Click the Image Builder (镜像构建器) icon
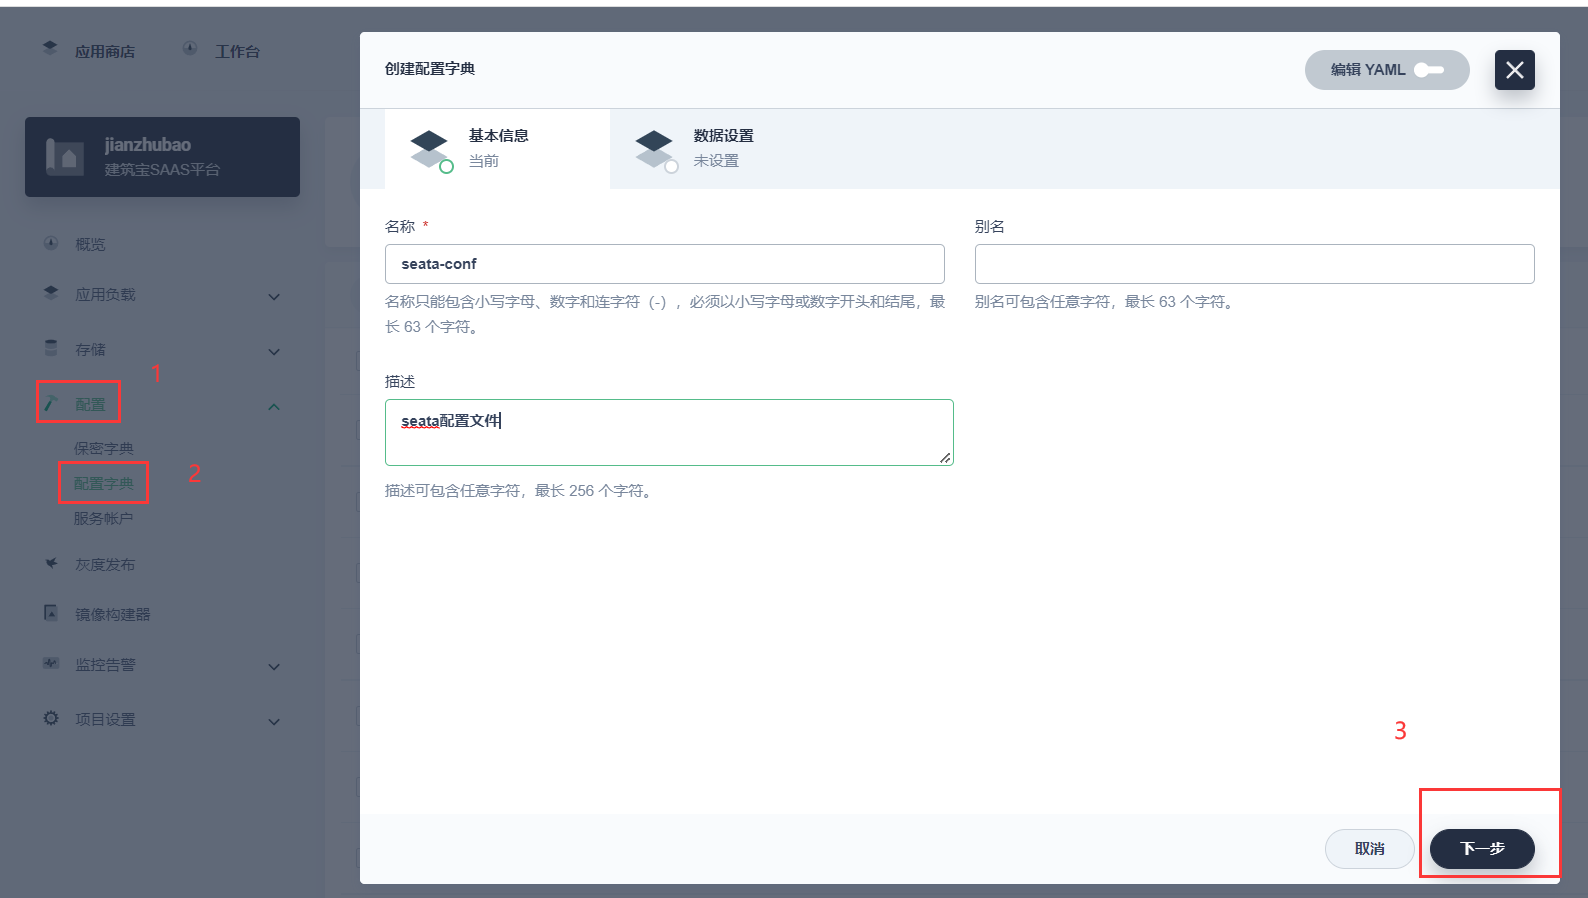This screenshot has height=898, width=1588. pyautogui.click(x=51, y=613)
